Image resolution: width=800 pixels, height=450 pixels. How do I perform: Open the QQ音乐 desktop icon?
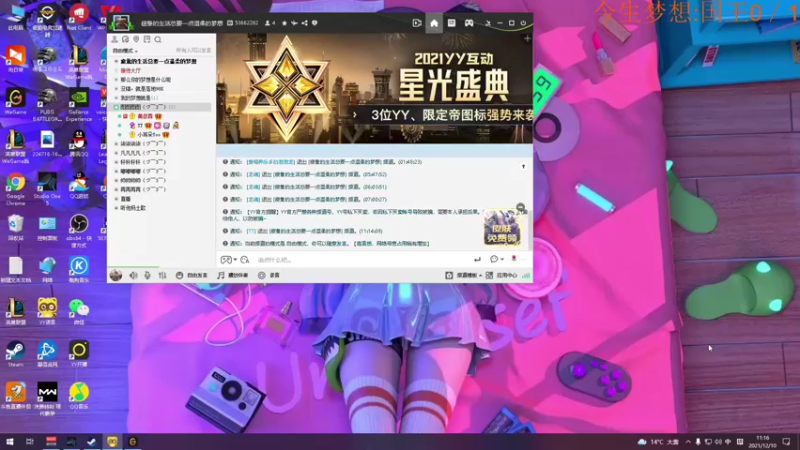pyautogui.click(x=79, y=396)
